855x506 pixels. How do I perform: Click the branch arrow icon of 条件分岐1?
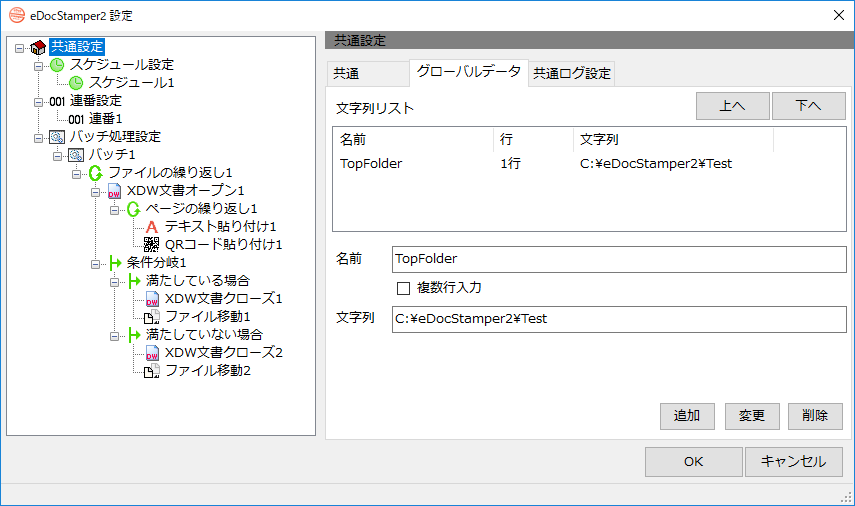pos(115,263)
